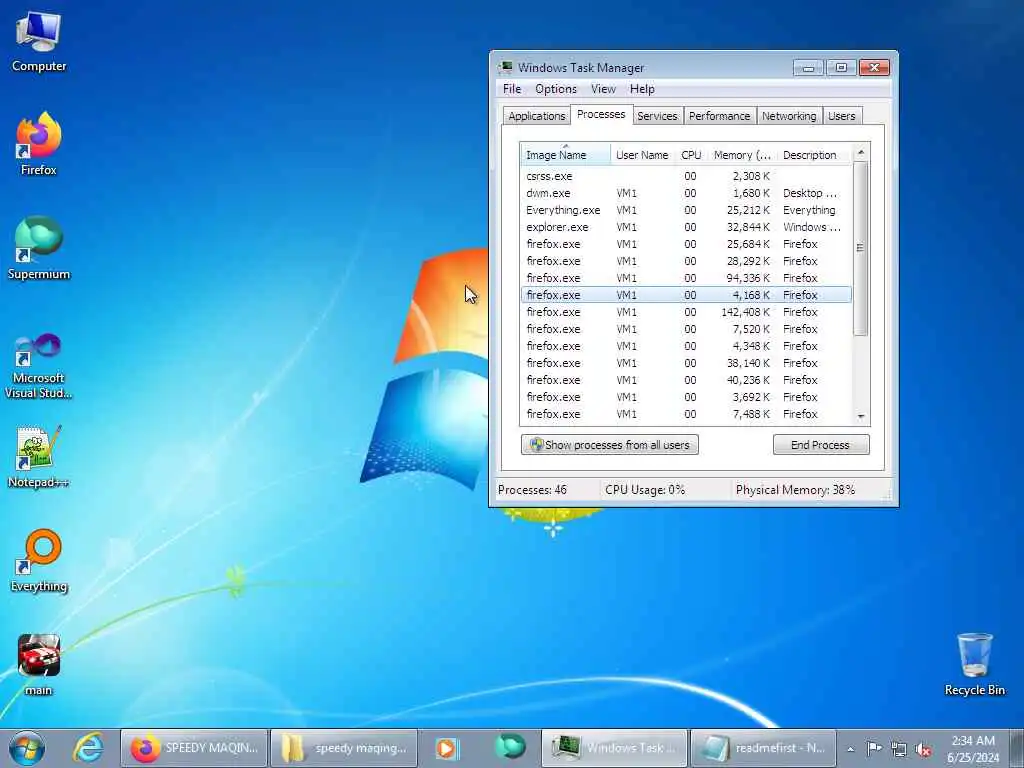Select firefox.exe using 40,236 K
This screenshot has height=768, width=1024.
click(x=686, y=380)
